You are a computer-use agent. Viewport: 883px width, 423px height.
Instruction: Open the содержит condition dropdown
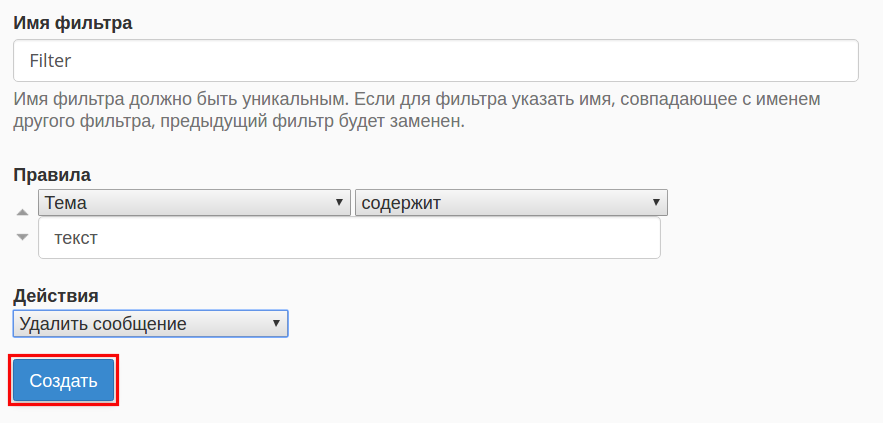(x=511, y=203)
